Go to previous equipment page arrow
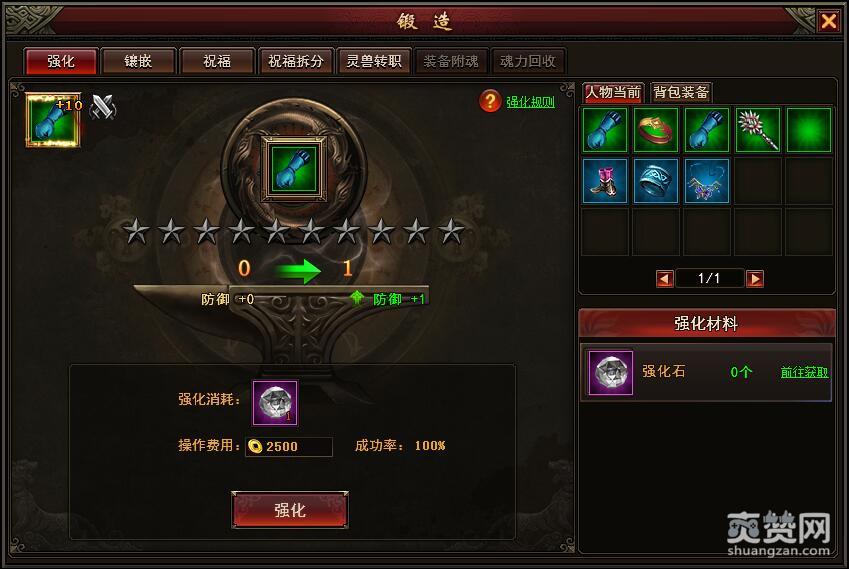849x569 pixels. click(x=664, y=279)
